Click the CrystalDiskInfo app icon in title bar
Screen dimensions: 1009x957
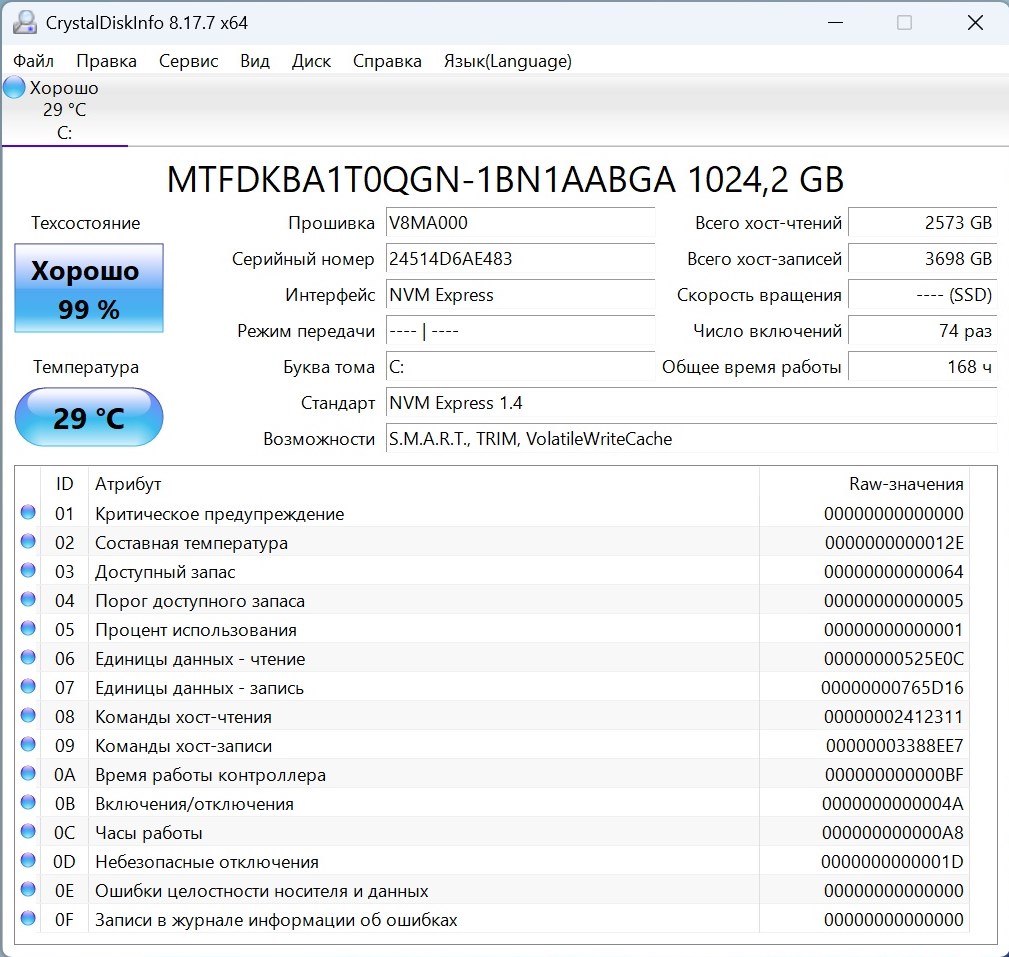point(25,22)
